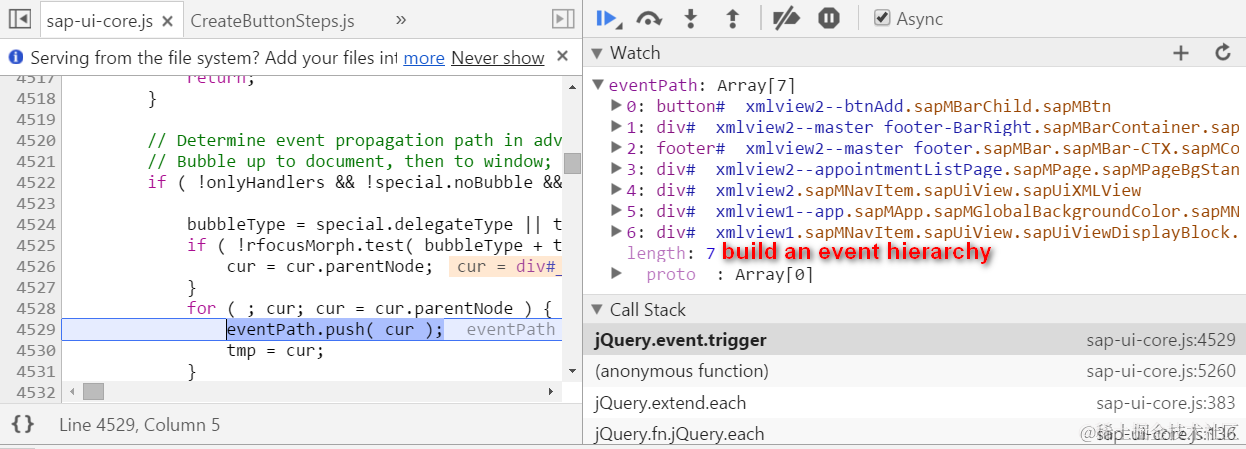Click the vertical code scrollbar thumb

(572, 163)
